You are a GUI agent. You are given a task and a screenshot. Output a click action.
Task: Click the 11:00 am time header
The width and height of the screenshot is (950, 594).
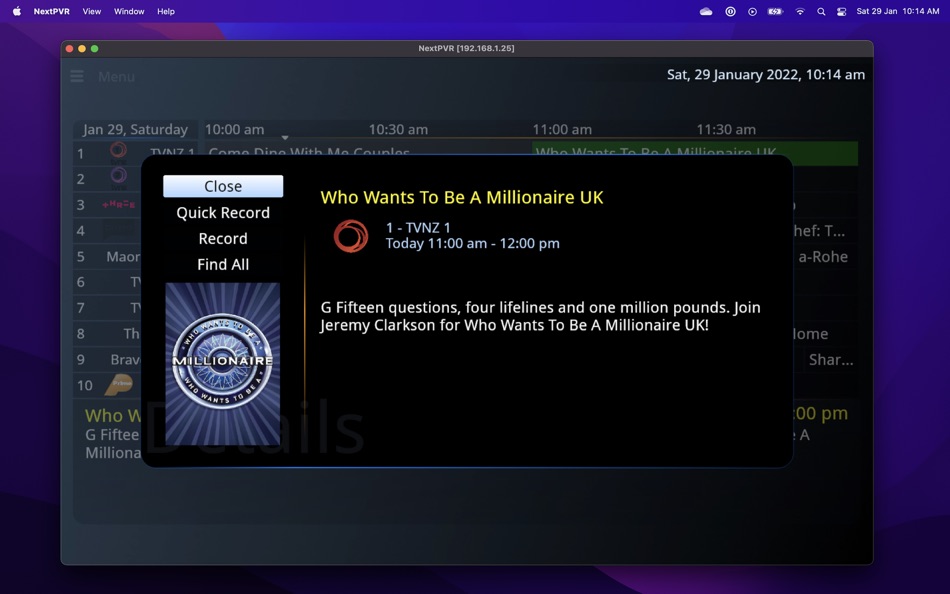562,130
